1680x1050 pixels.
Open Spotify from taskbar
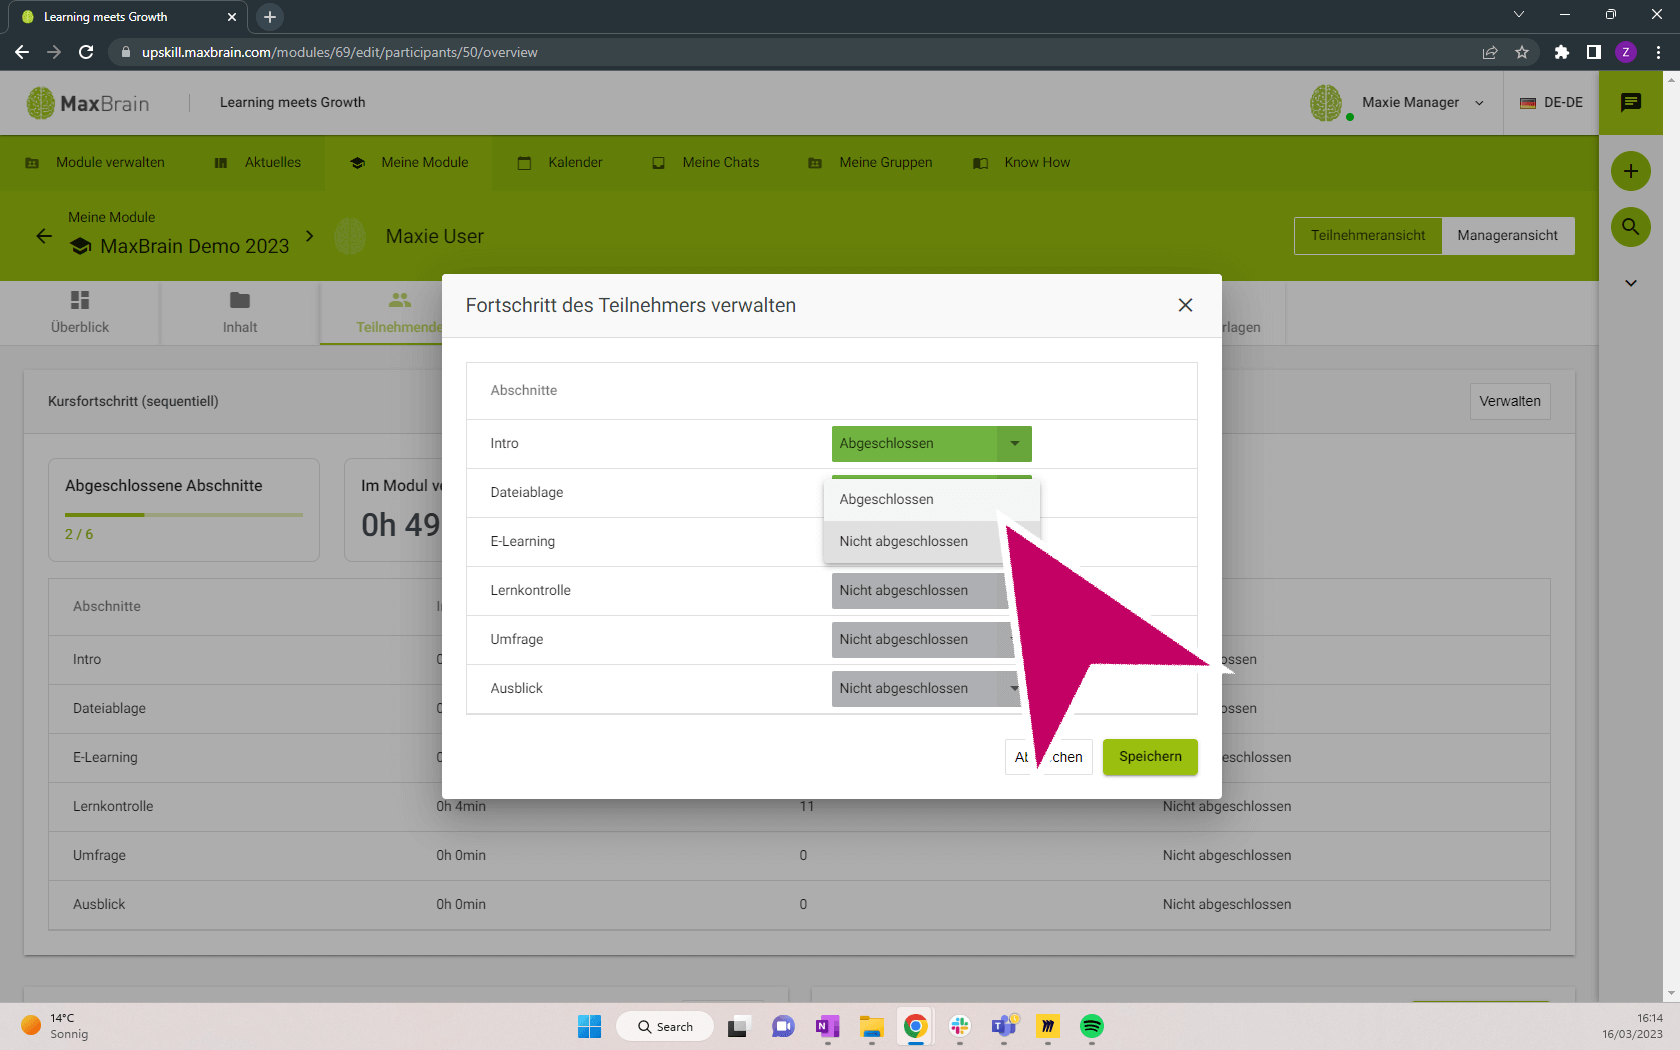[x=1092, y=1026]
